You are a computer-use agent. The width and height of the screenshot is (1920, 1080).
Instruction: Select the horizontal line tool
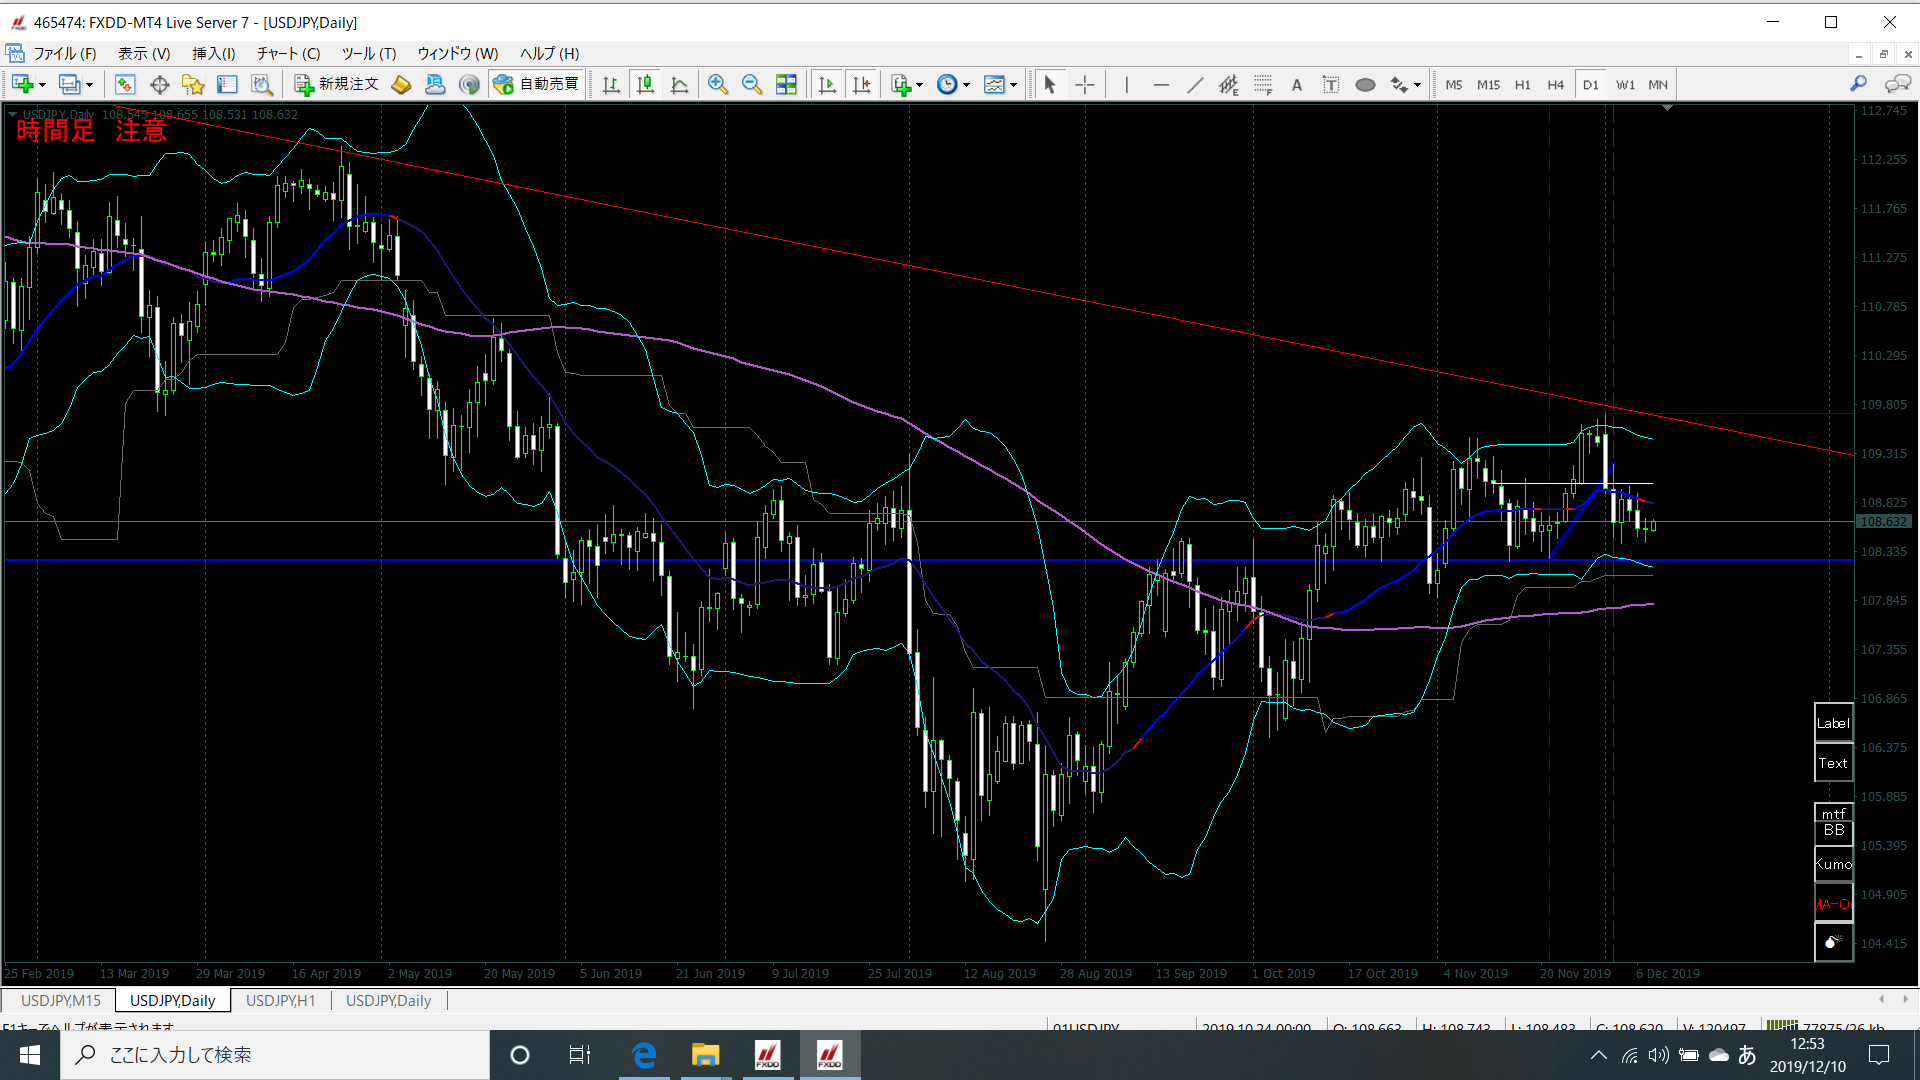(x=1160, y=85)
